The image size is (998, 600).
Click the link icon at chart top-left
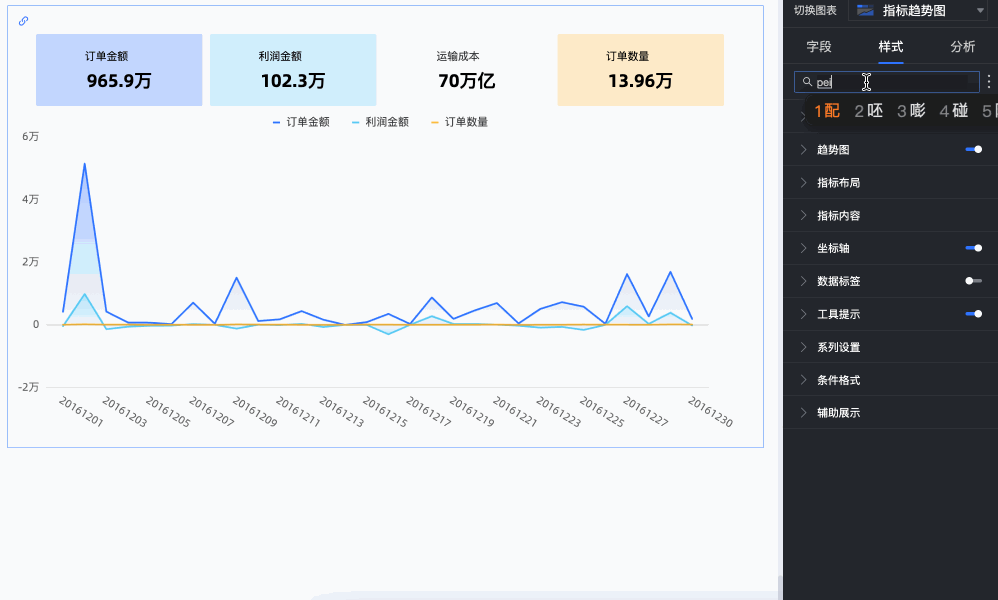[x=24, y=21]
